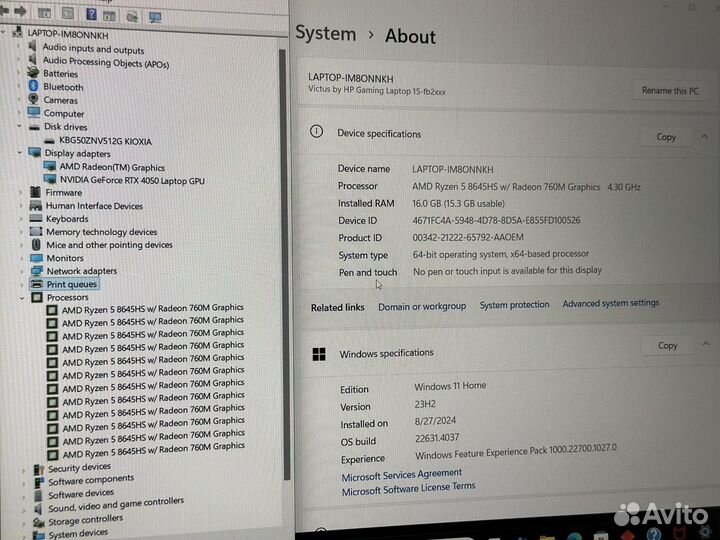Expand the Network adapters tree node
This screenshot has height=540, width=720.
pyautogui.click(x=22, y=271)
